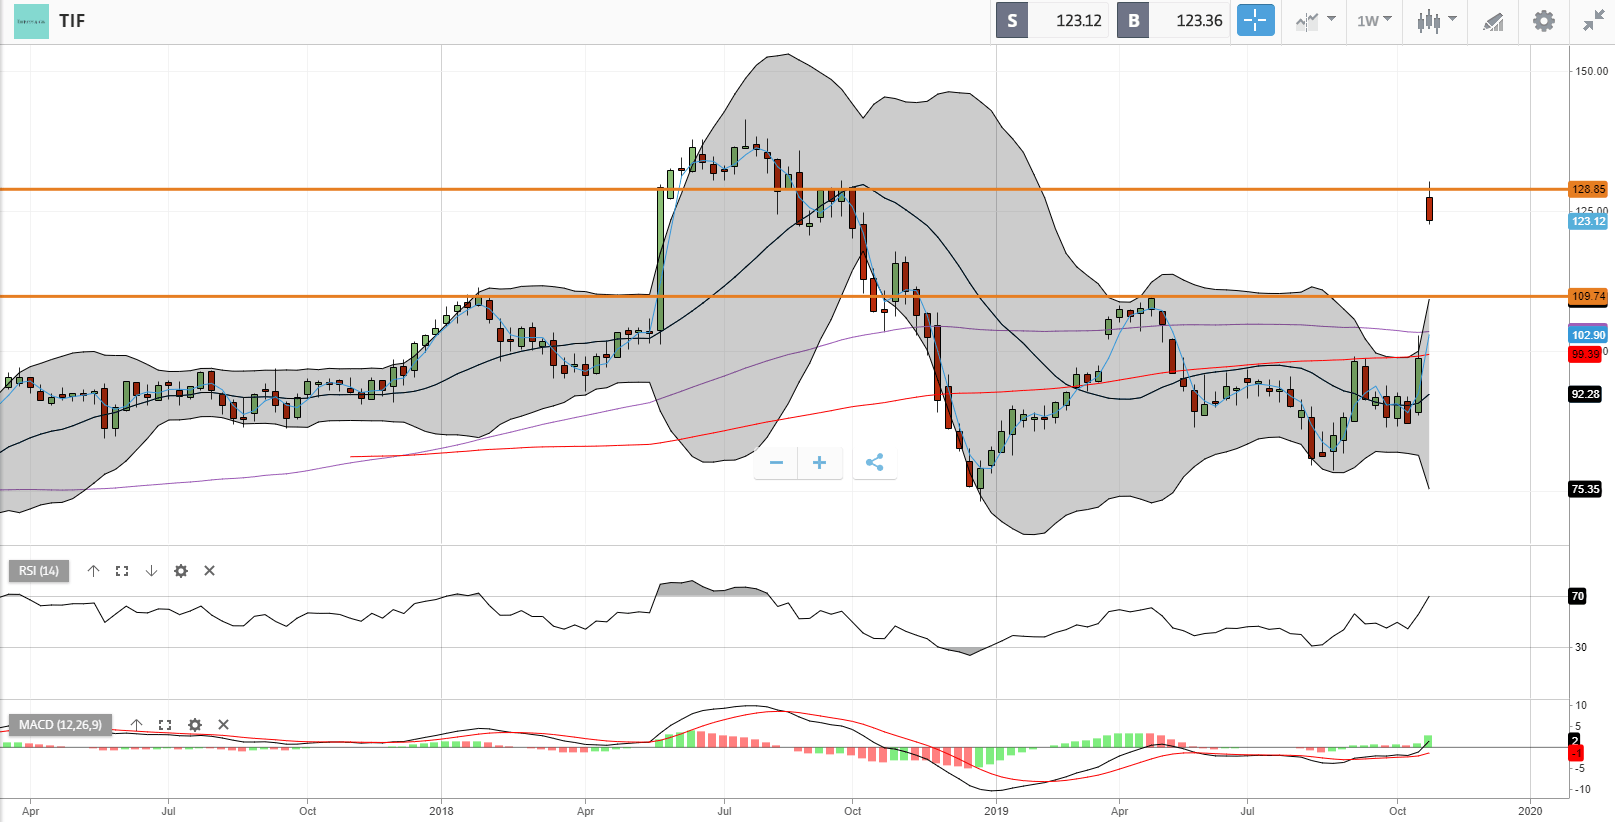Viewport: 1615px width, 822px height.
Task: Move MACD panel up with arrow
Action: tap(136, 725)
